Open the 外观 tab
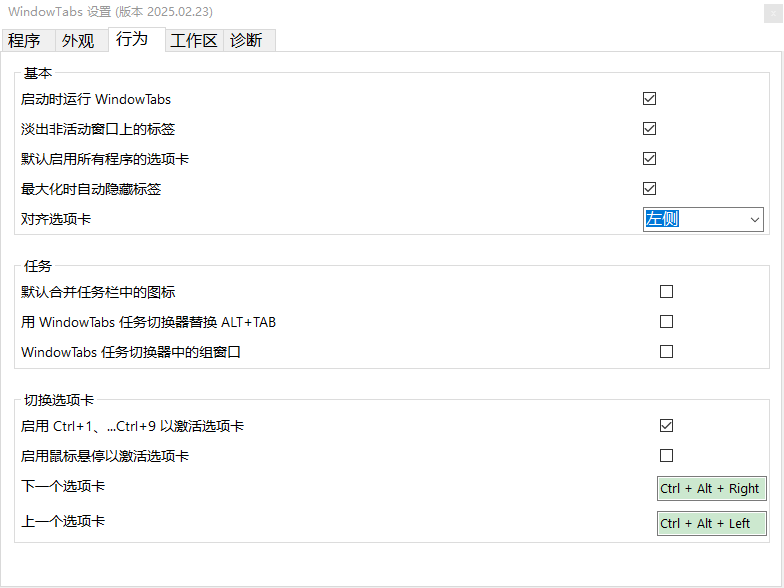784x588 pixels. coord(82,40)
